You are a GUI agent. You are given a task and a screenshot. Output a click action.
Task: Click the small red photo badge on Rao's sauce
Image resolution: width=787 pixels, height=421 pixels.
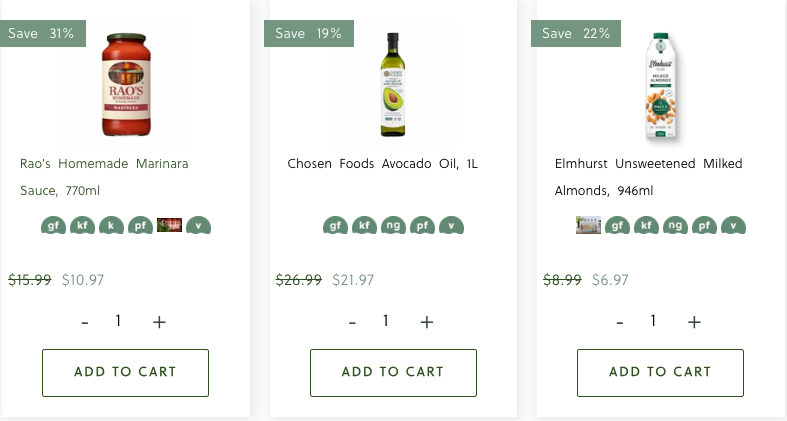click(x=169, y=225)
